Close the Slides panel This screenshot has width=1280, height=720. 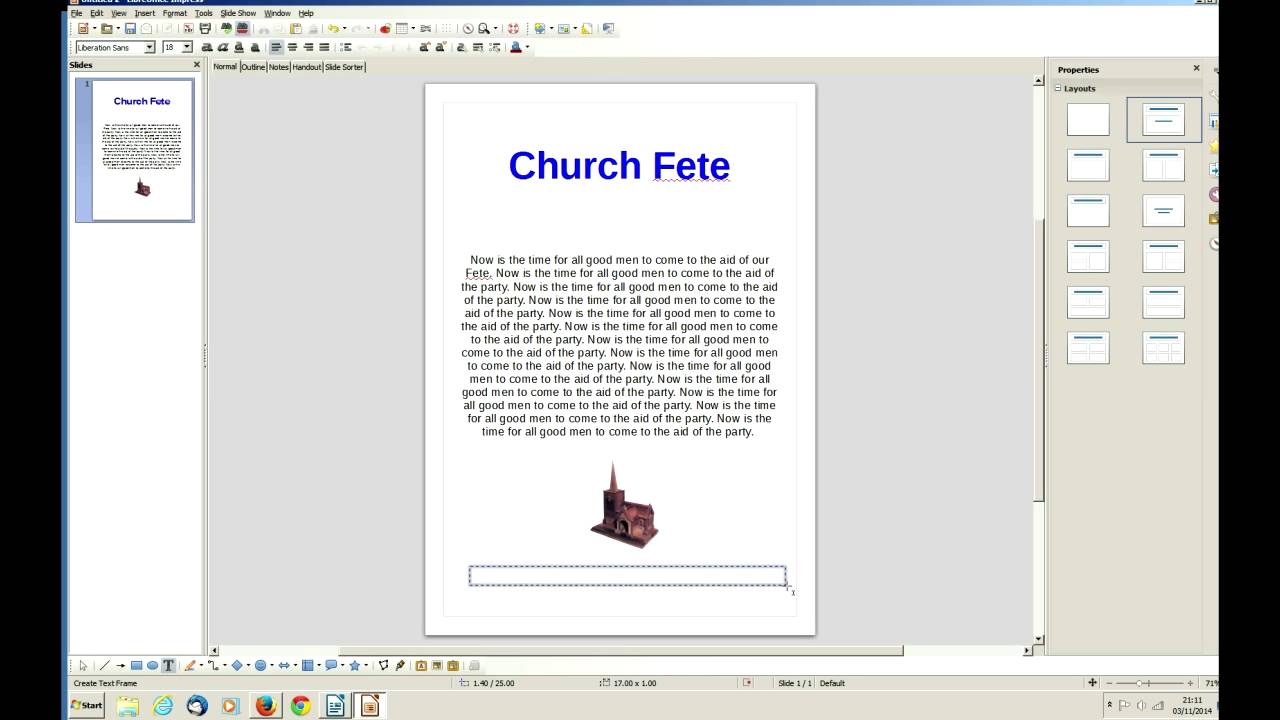click(x=196, y=65)
